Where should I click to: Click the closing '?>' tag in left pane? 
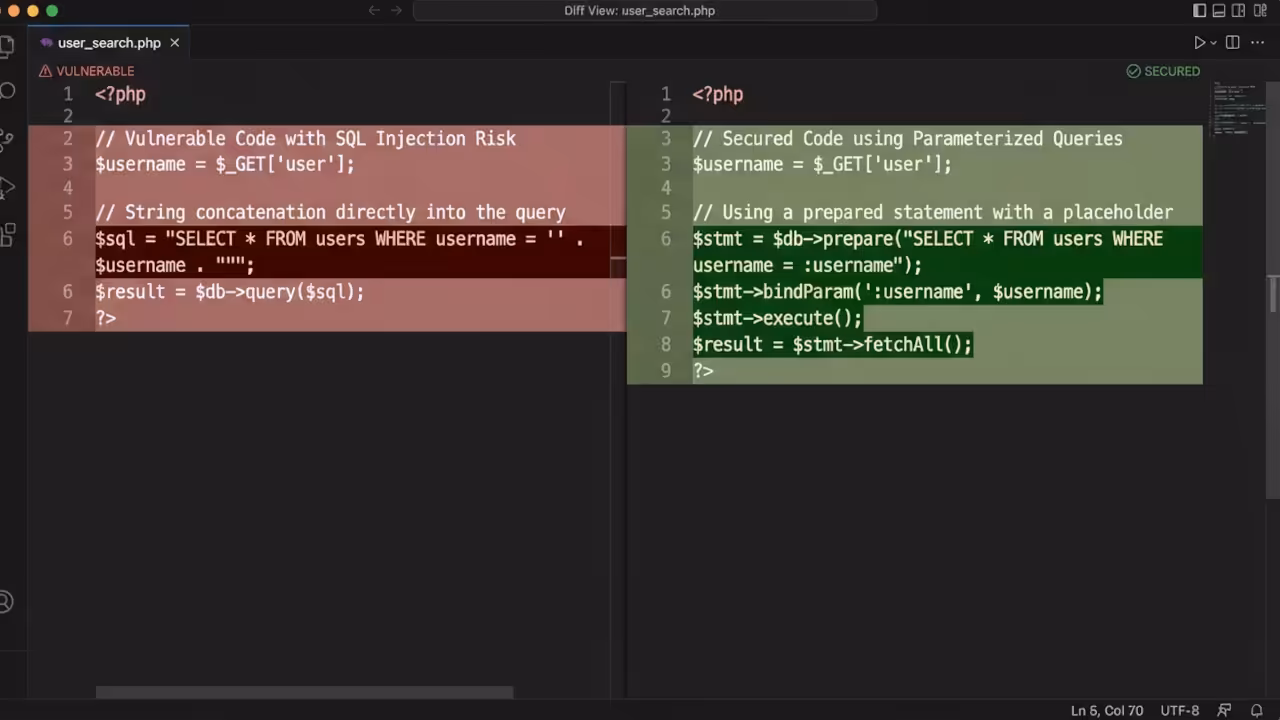click(x=106, y=318)
